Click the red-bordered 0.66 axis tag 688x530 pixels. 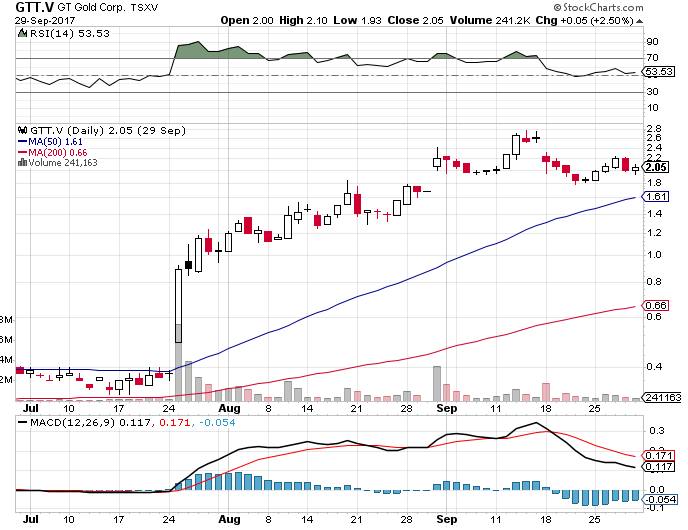click(x=656, y=305)
